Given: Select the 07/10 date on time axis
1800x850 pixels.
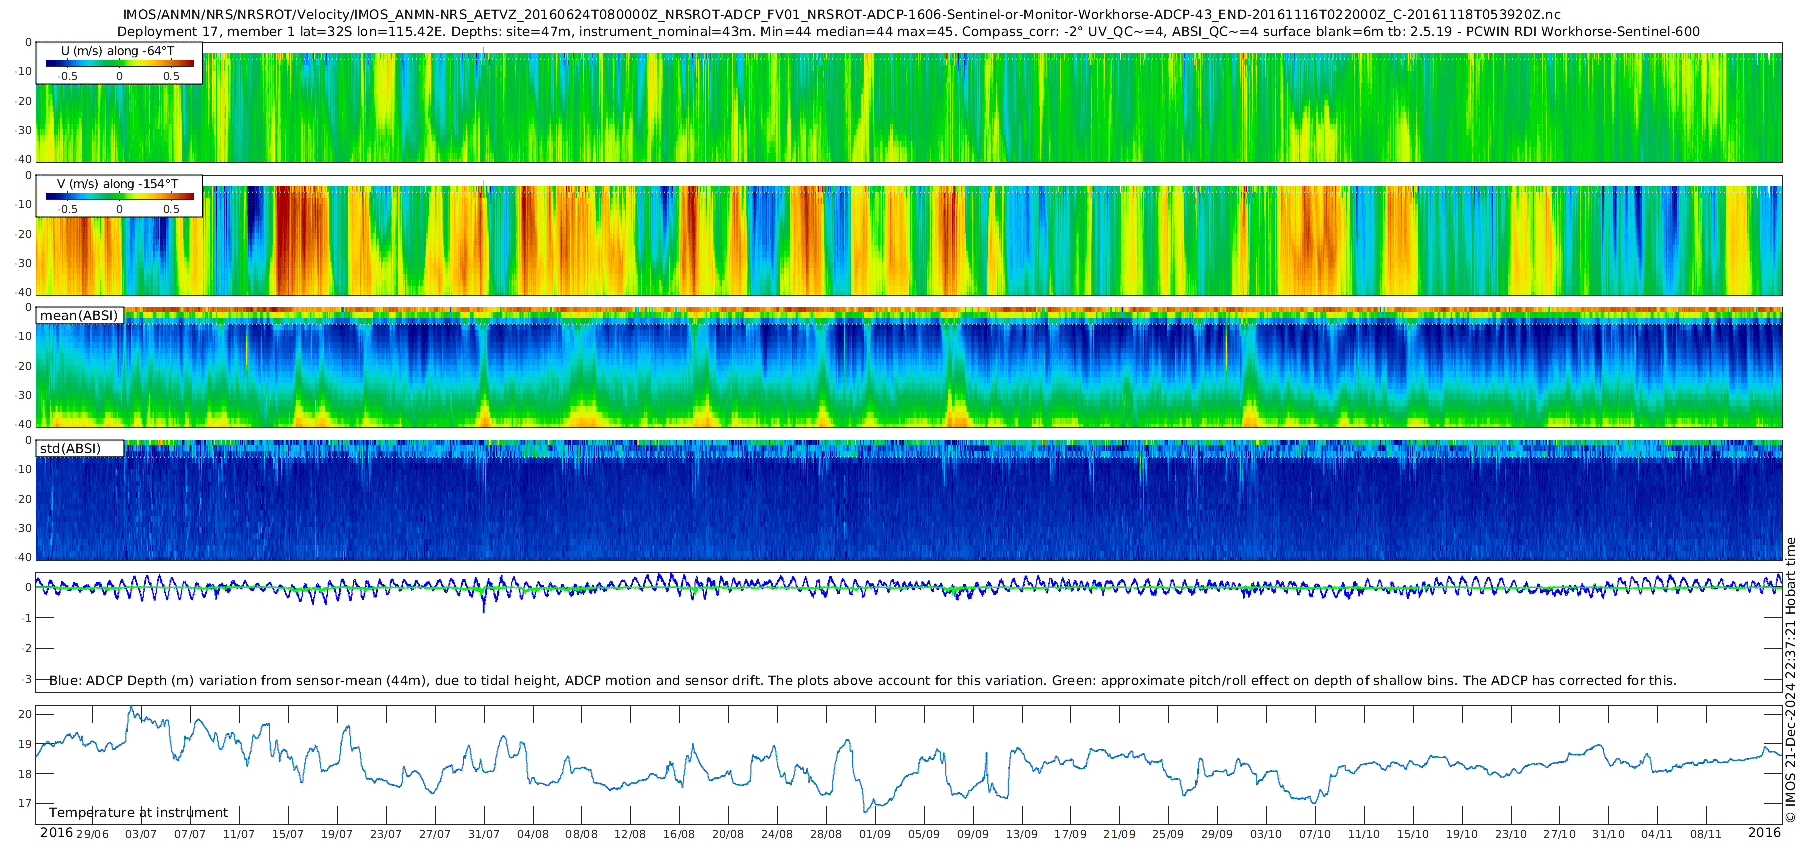Looking at the screenshot, I should (1315, 834).
